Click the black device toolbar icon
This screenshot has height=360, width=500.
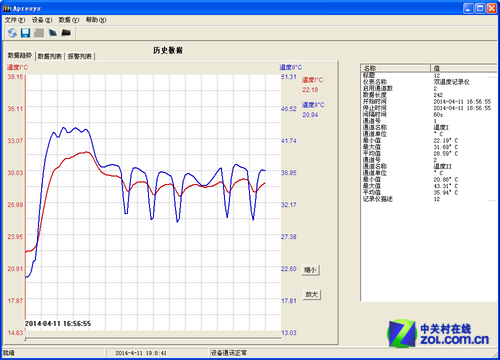click(66, 33)
